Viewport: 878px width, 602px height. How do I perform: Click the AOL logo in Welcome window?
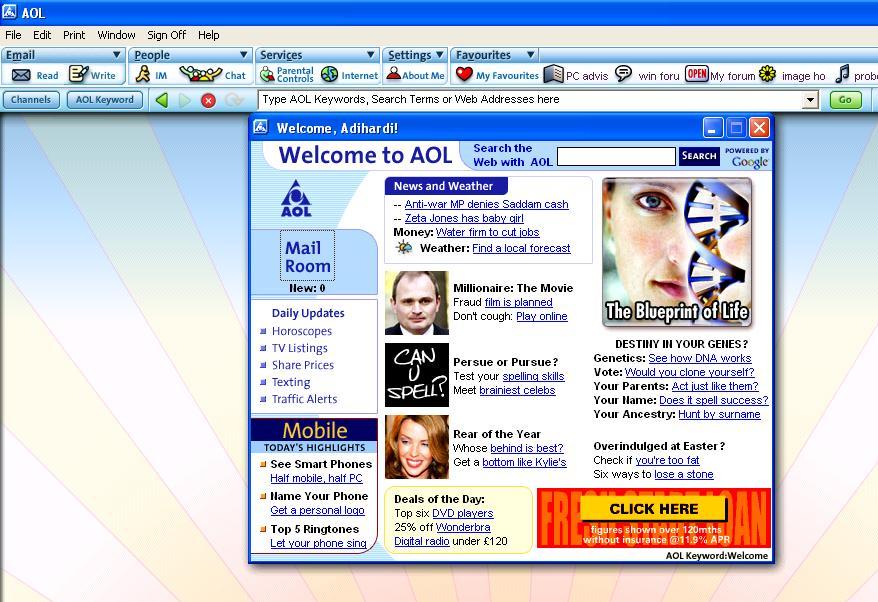pos(296,199)
